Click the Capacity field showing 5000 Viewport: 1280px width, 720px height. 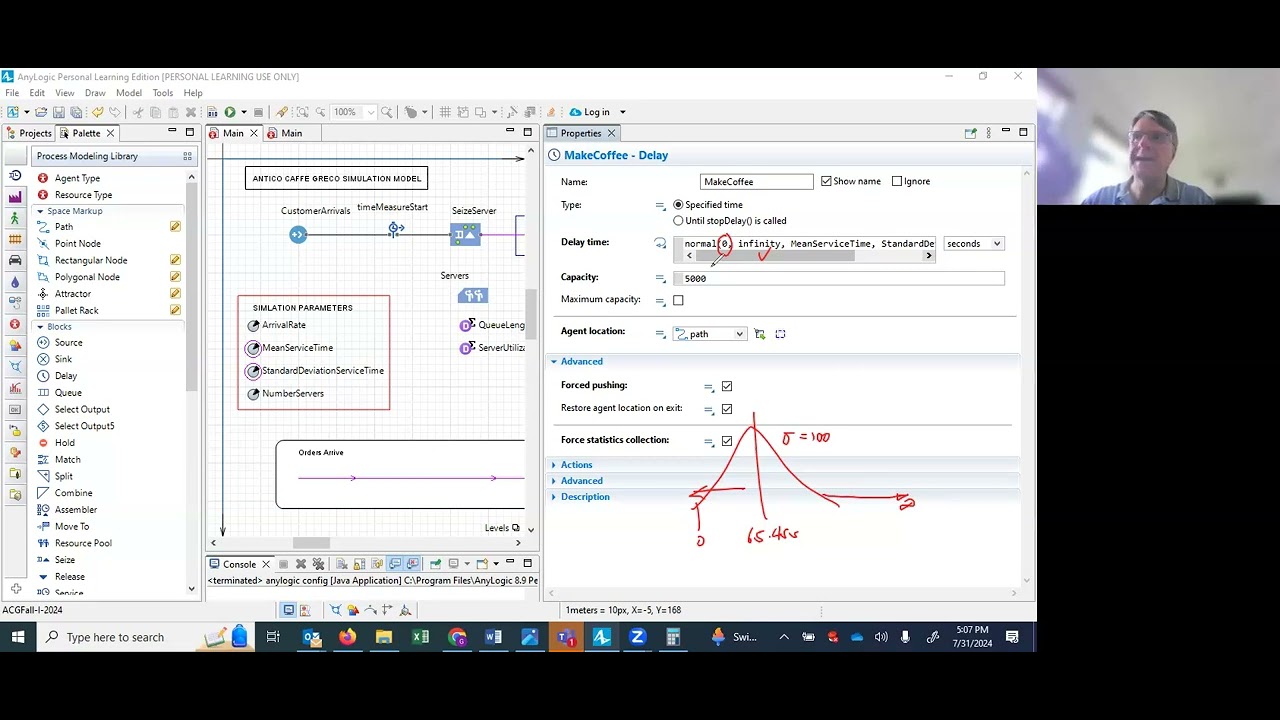(839, 278)
